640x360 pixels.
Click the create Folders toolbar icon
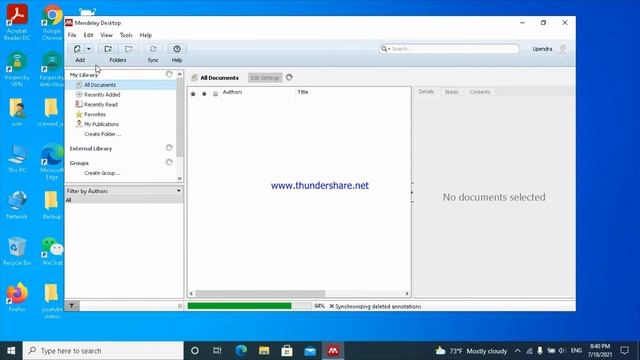(108, 49)
